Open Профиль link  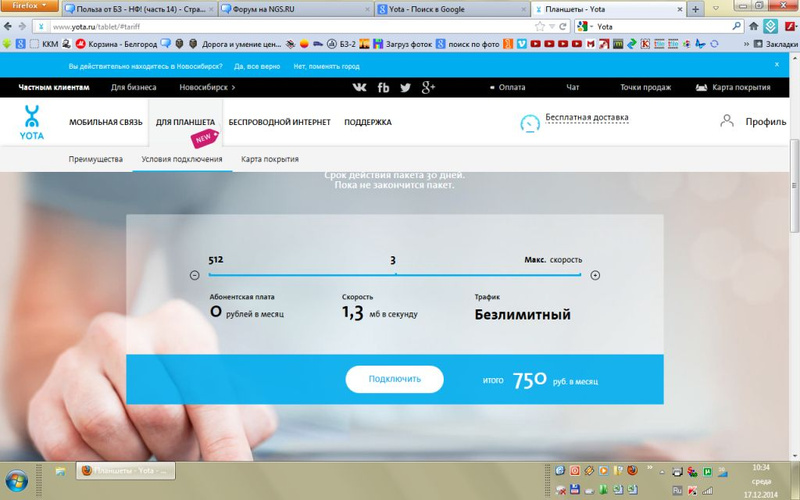pos(766,121)
